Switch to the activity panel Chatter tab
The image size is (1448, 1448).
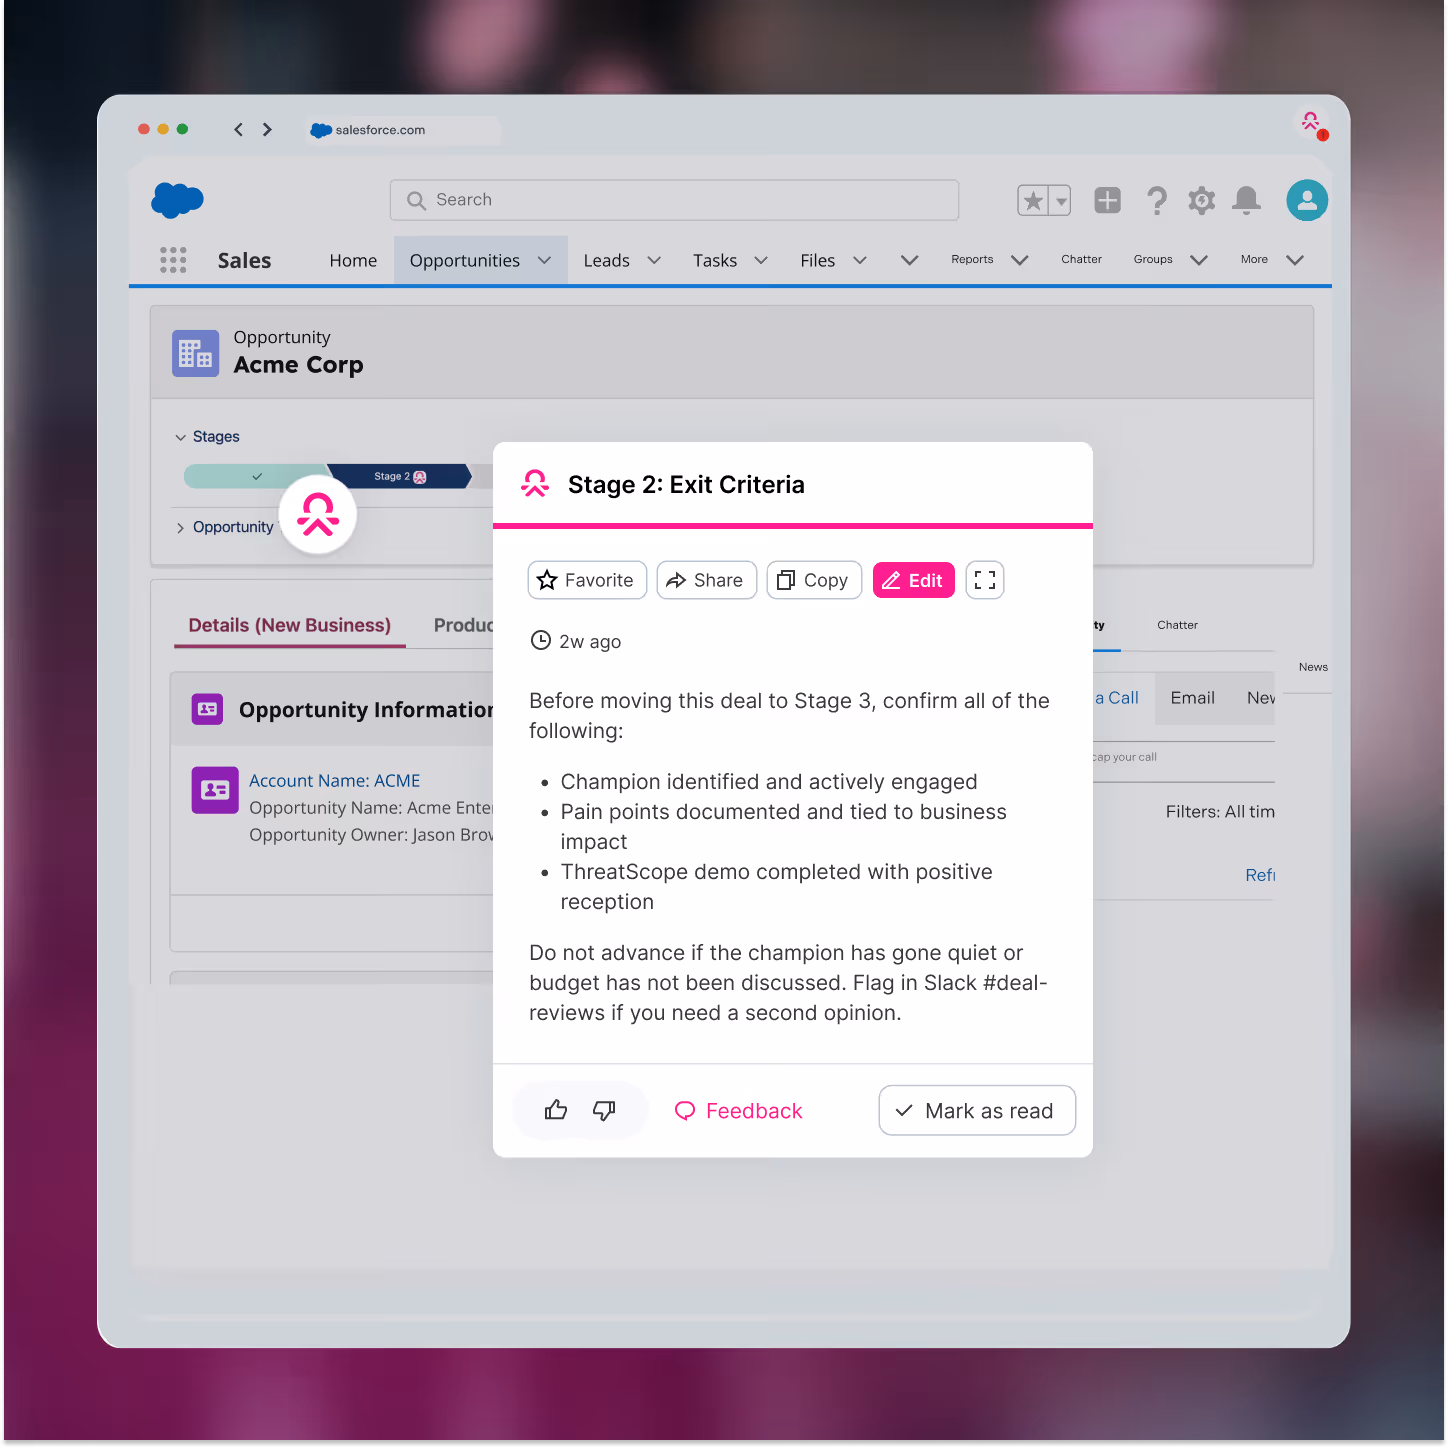1177,625
